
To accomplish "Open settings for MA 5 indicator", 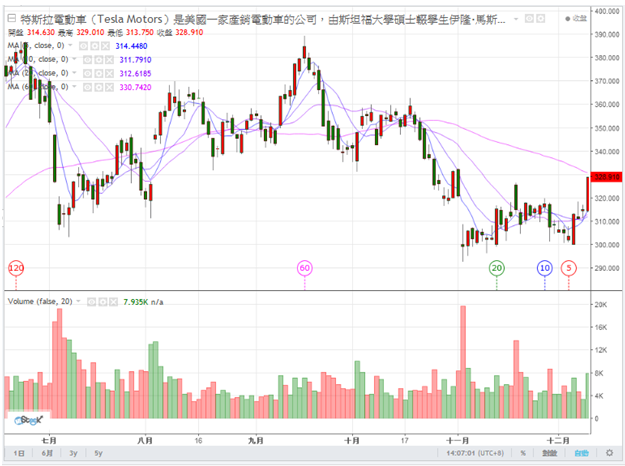I will (x=94, y=46).
